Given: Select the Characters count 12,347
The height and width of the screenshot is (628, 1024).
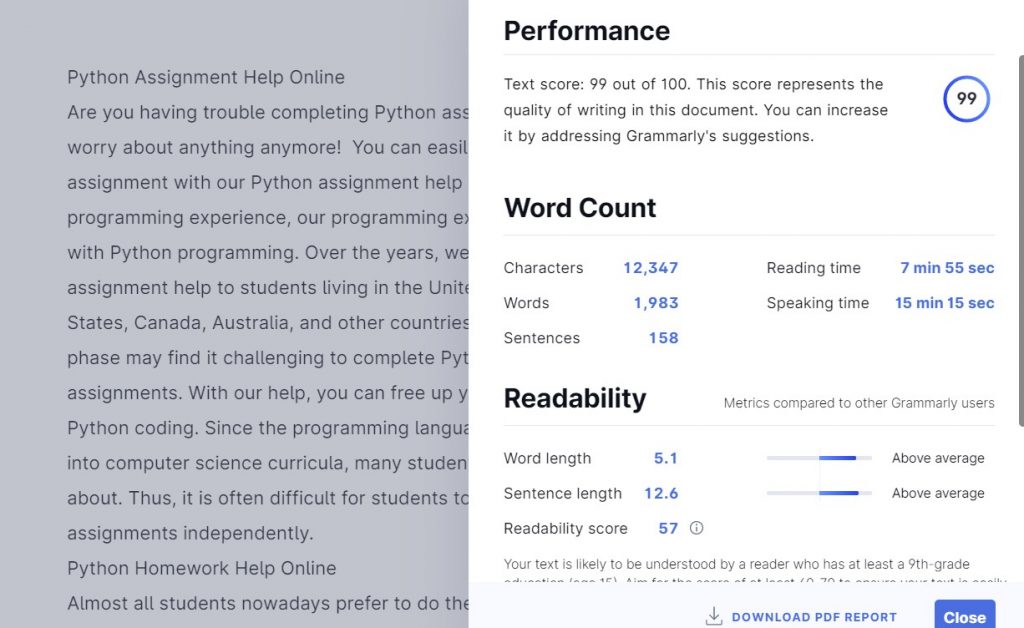Looking at the screenshot, I should 650,268.
